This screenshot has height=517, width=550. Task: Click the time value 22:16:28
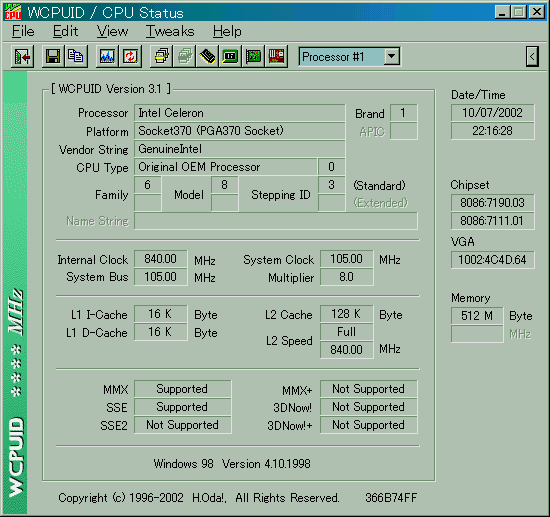[492, 131]
